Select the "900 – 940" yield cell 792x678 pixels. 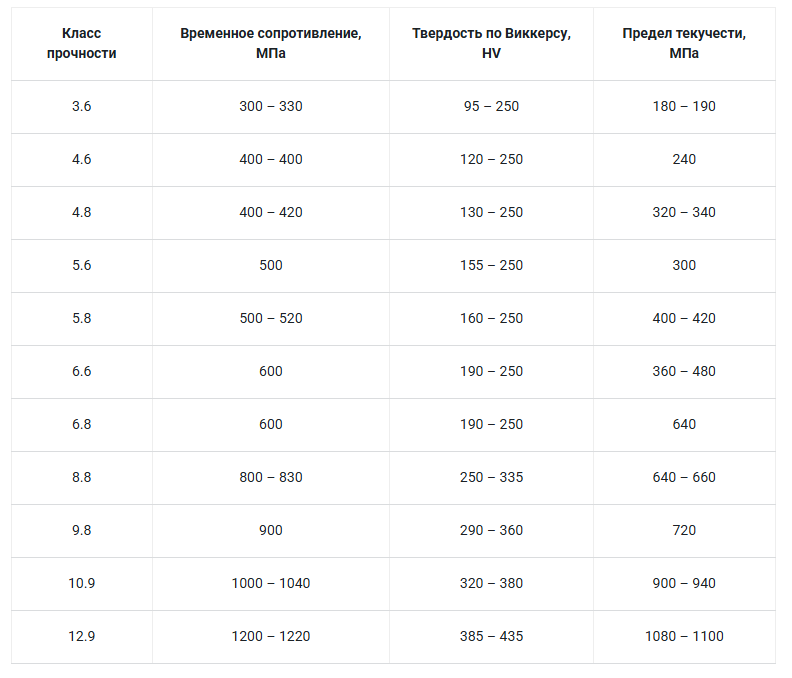(x=684, y=583)
